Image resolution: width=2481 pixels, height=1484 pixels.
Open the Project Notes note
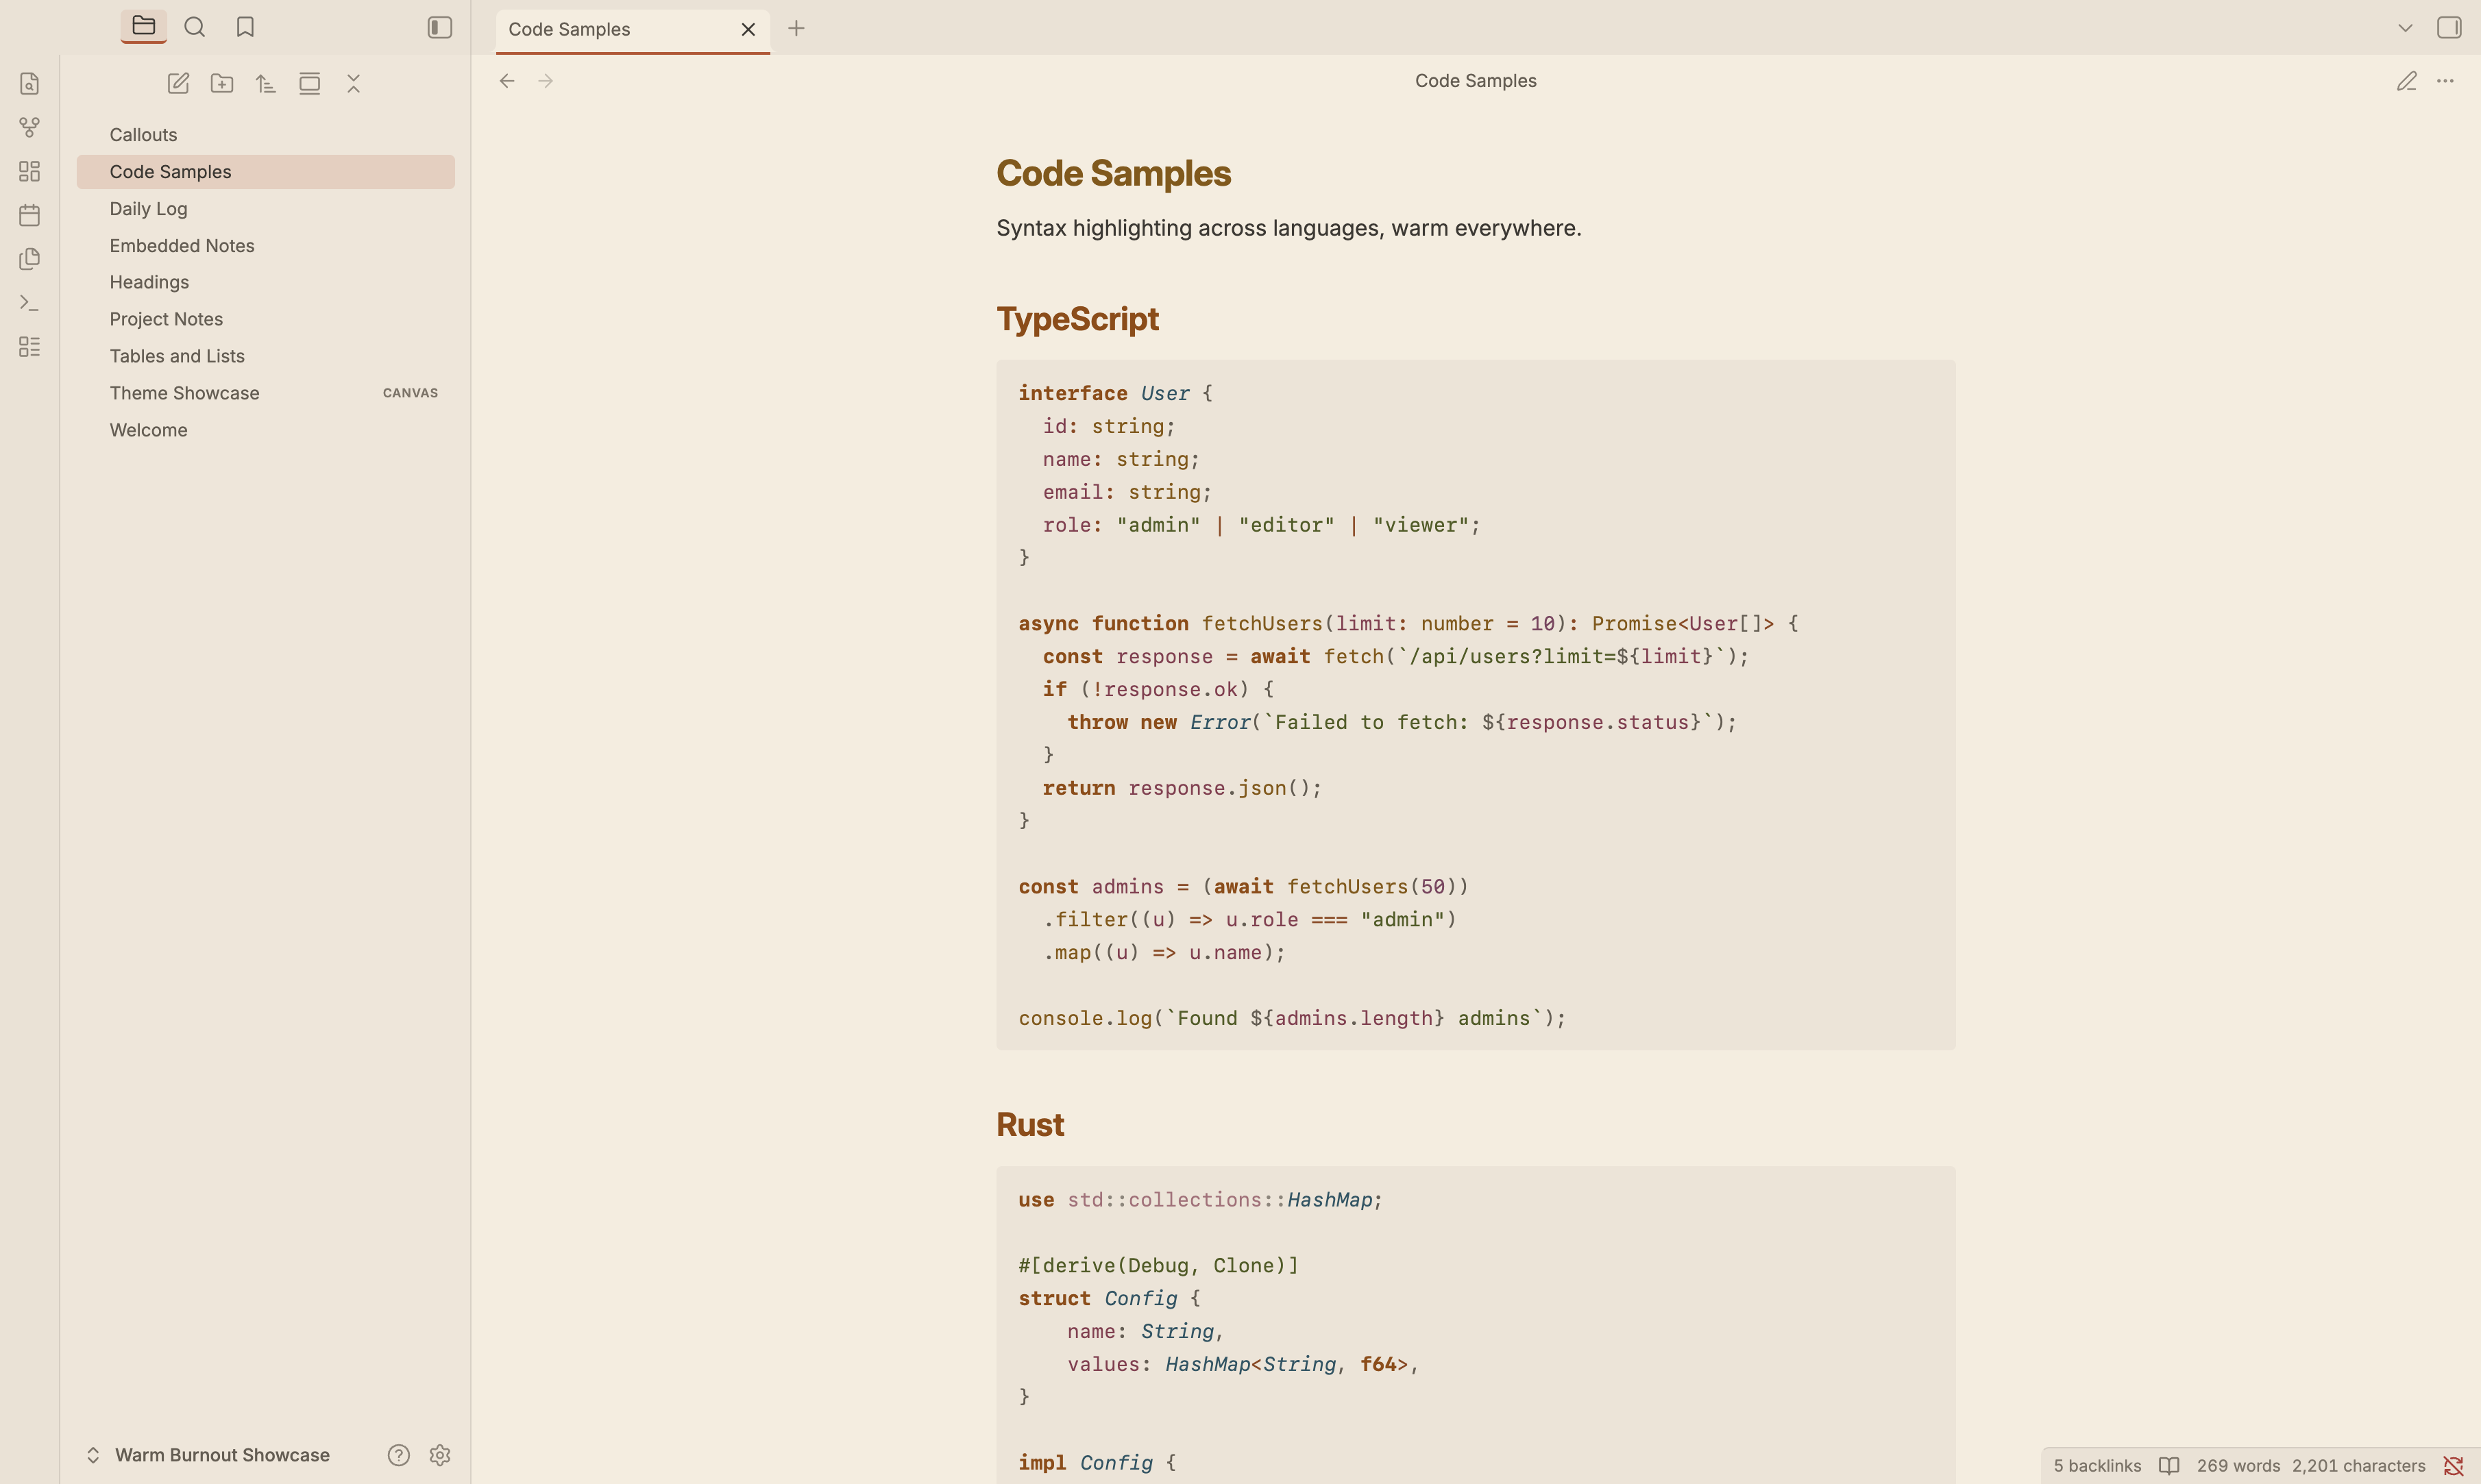click(265, 320)
